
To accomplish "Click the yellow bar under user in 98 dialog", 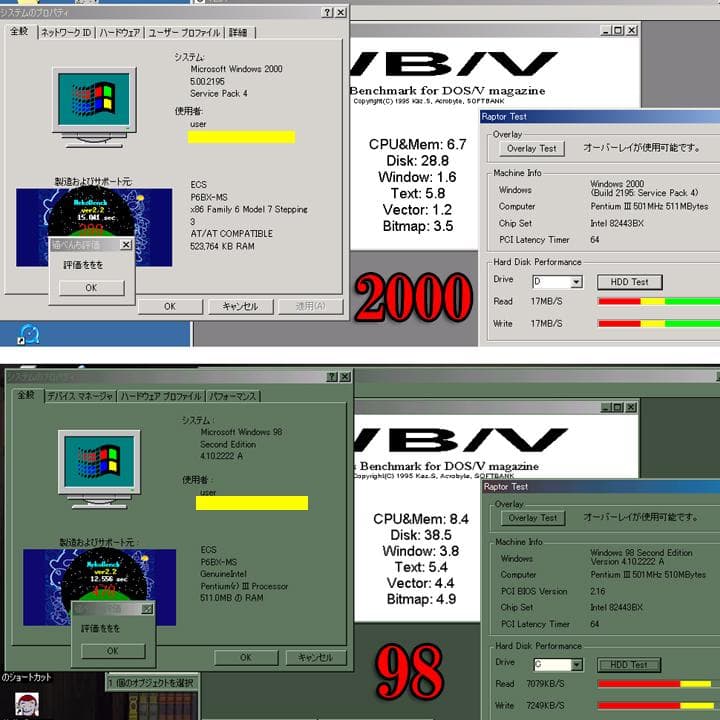I will point(252,503).
